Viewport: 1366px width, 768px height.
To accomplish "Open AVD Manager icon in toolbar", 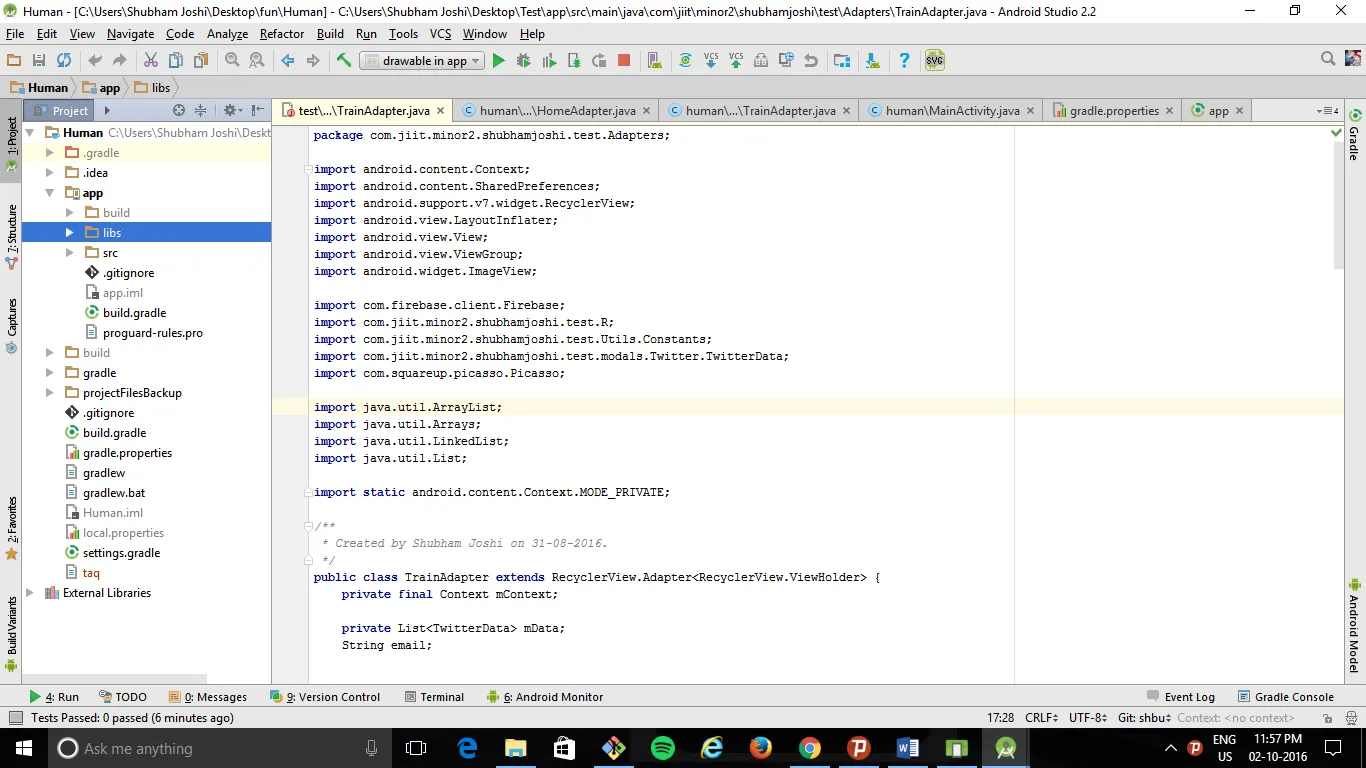I will [x=655, y=61].
